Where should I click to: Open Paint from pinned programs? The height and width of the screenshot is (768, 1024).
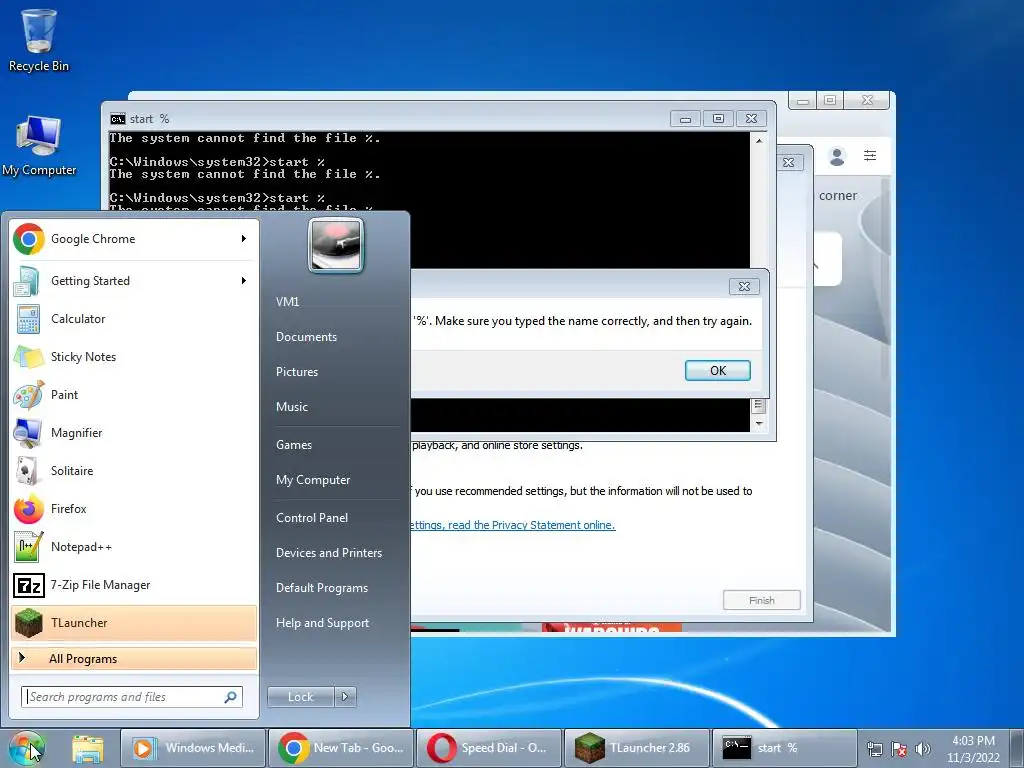tap(134, 394)
